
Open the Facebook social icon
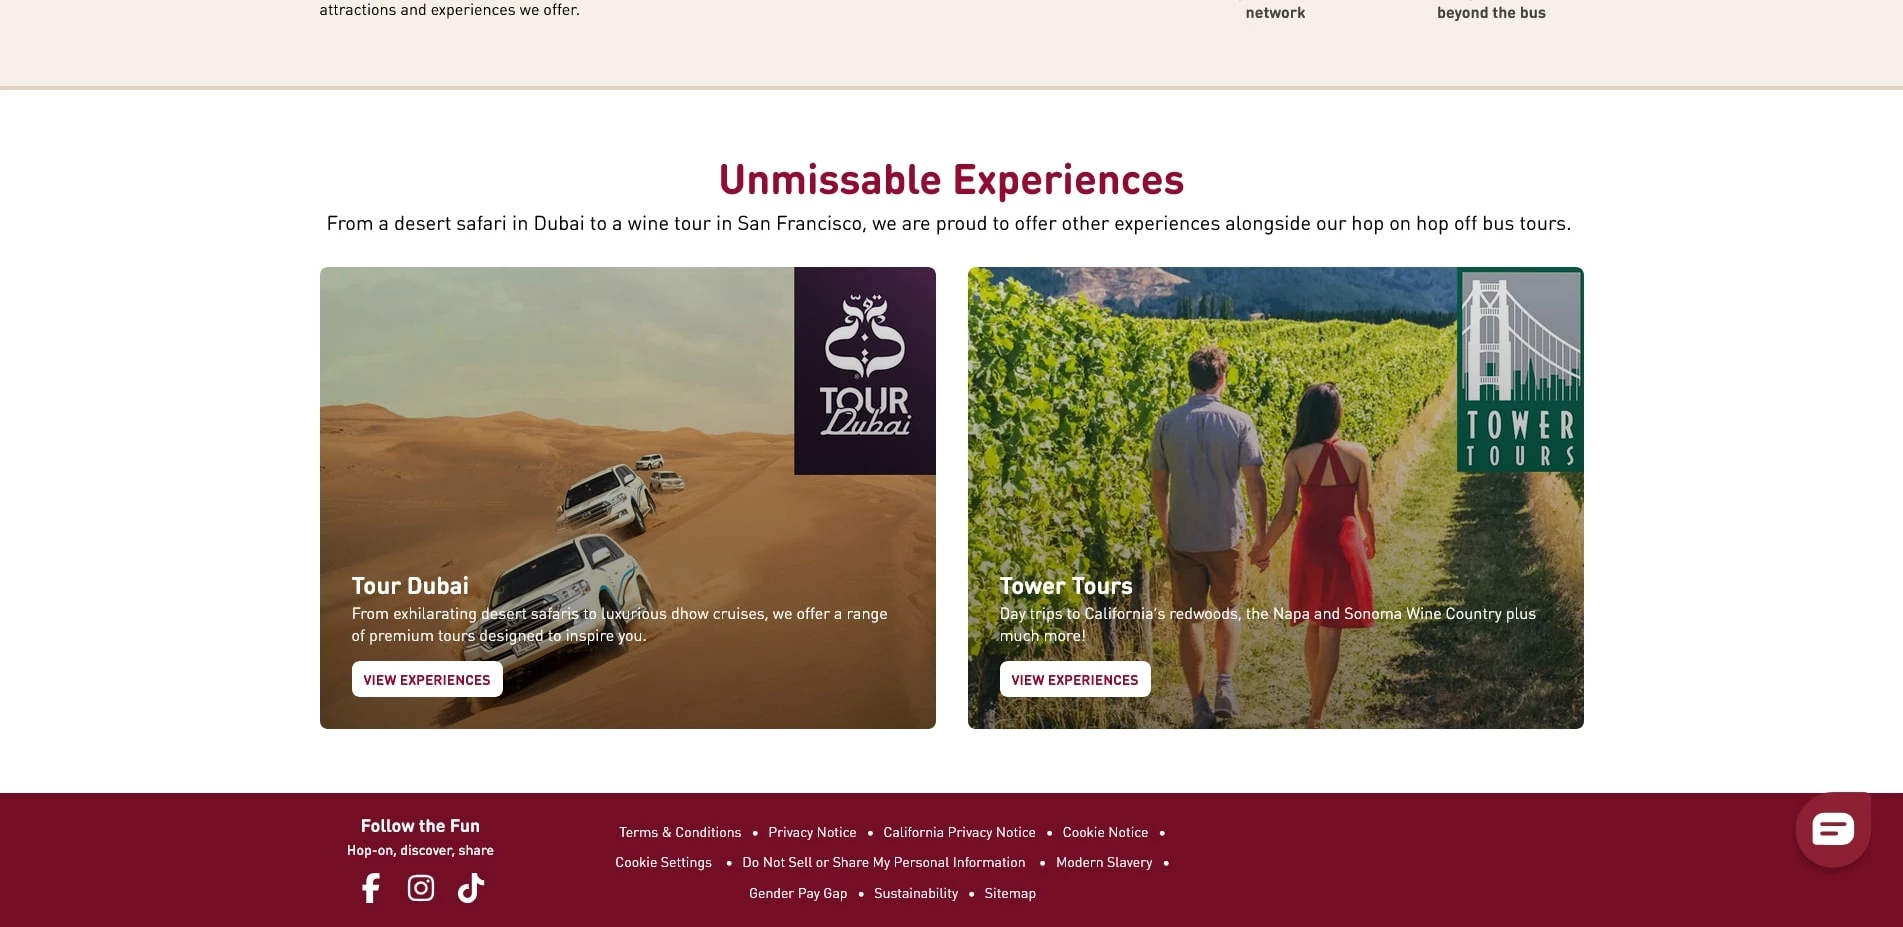pyautogui.click(x=371, y=888)
